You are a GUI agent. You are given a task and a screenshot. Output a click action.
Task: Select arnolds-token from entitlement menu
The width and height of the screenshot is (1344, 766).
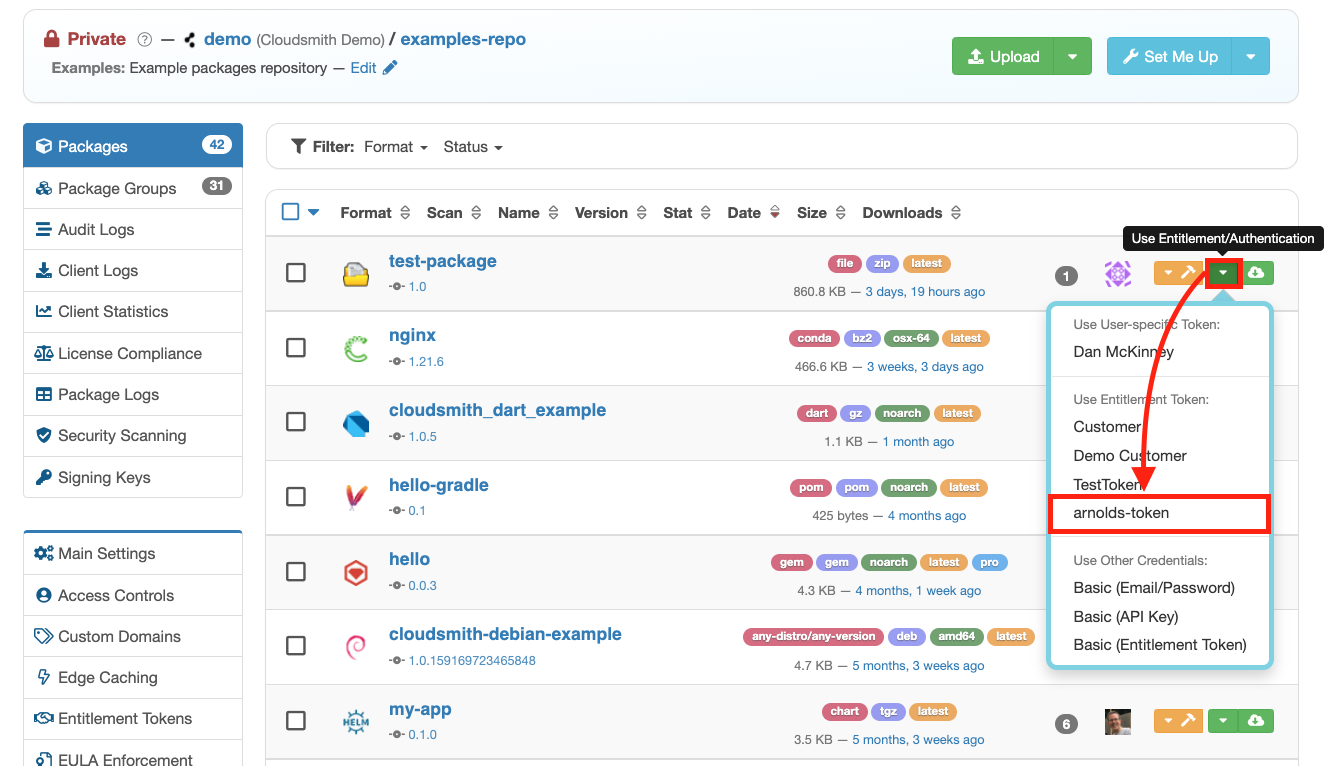point(1158,513)
